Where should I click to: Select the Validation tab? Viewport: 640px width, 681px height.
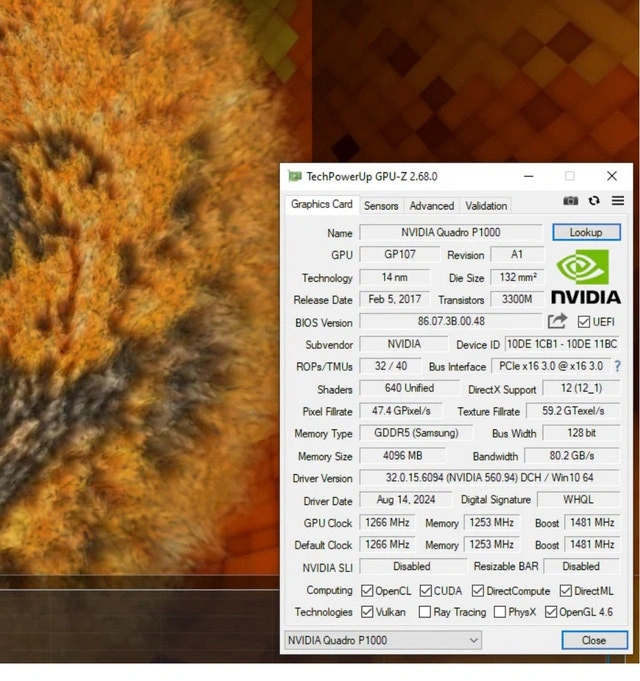(486, 206)
